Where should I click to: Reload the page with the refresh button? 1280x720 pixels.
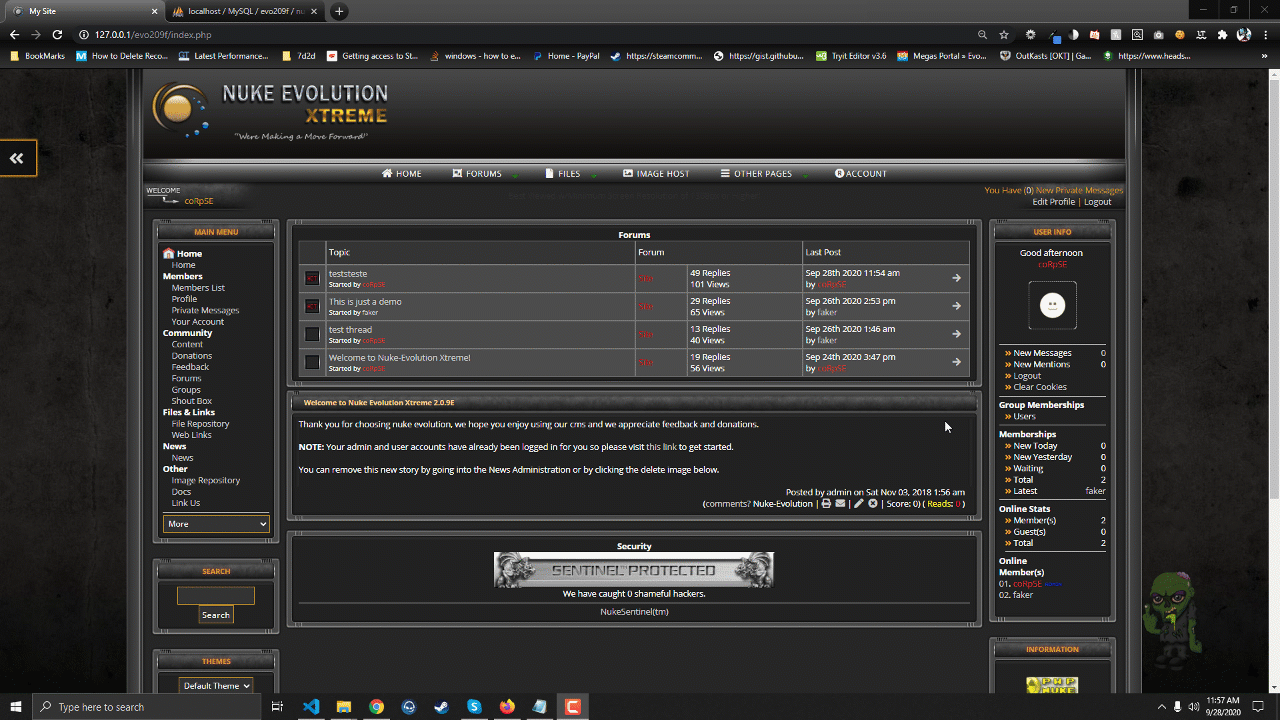coord(57,34)
